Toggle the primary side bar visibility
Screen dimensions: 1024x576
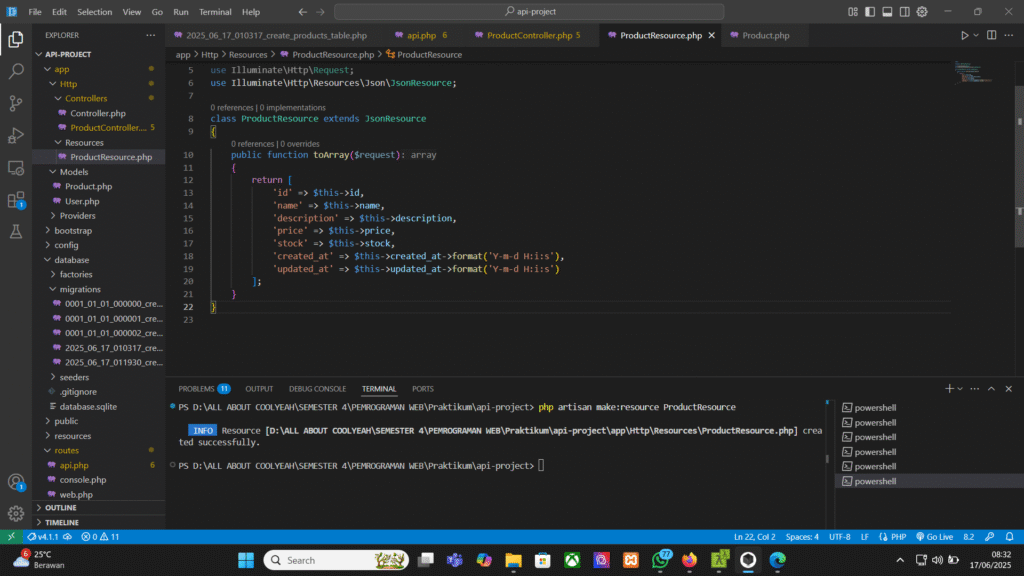click(871, 12)
